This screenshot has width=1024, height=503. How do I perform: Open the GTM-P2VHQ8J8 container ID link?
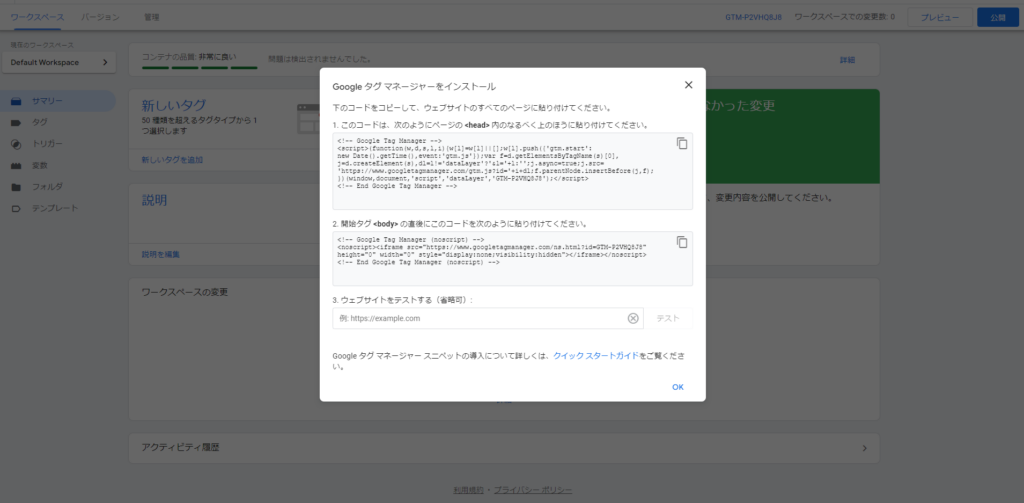pos(753,17)
